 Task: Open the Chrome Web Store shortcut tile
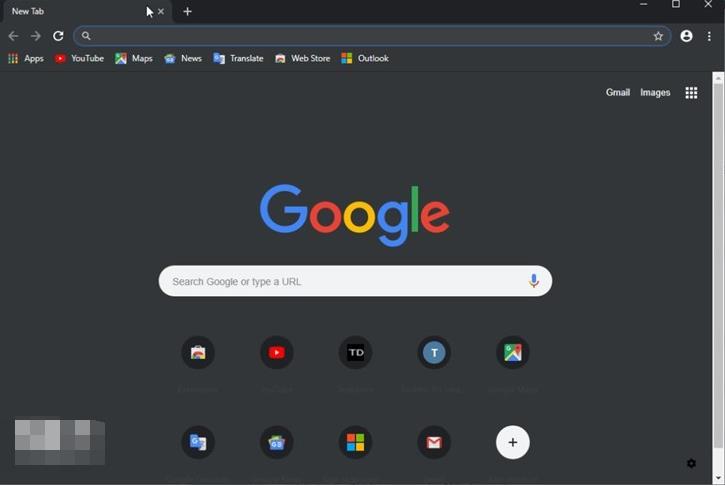pos(198,352)
